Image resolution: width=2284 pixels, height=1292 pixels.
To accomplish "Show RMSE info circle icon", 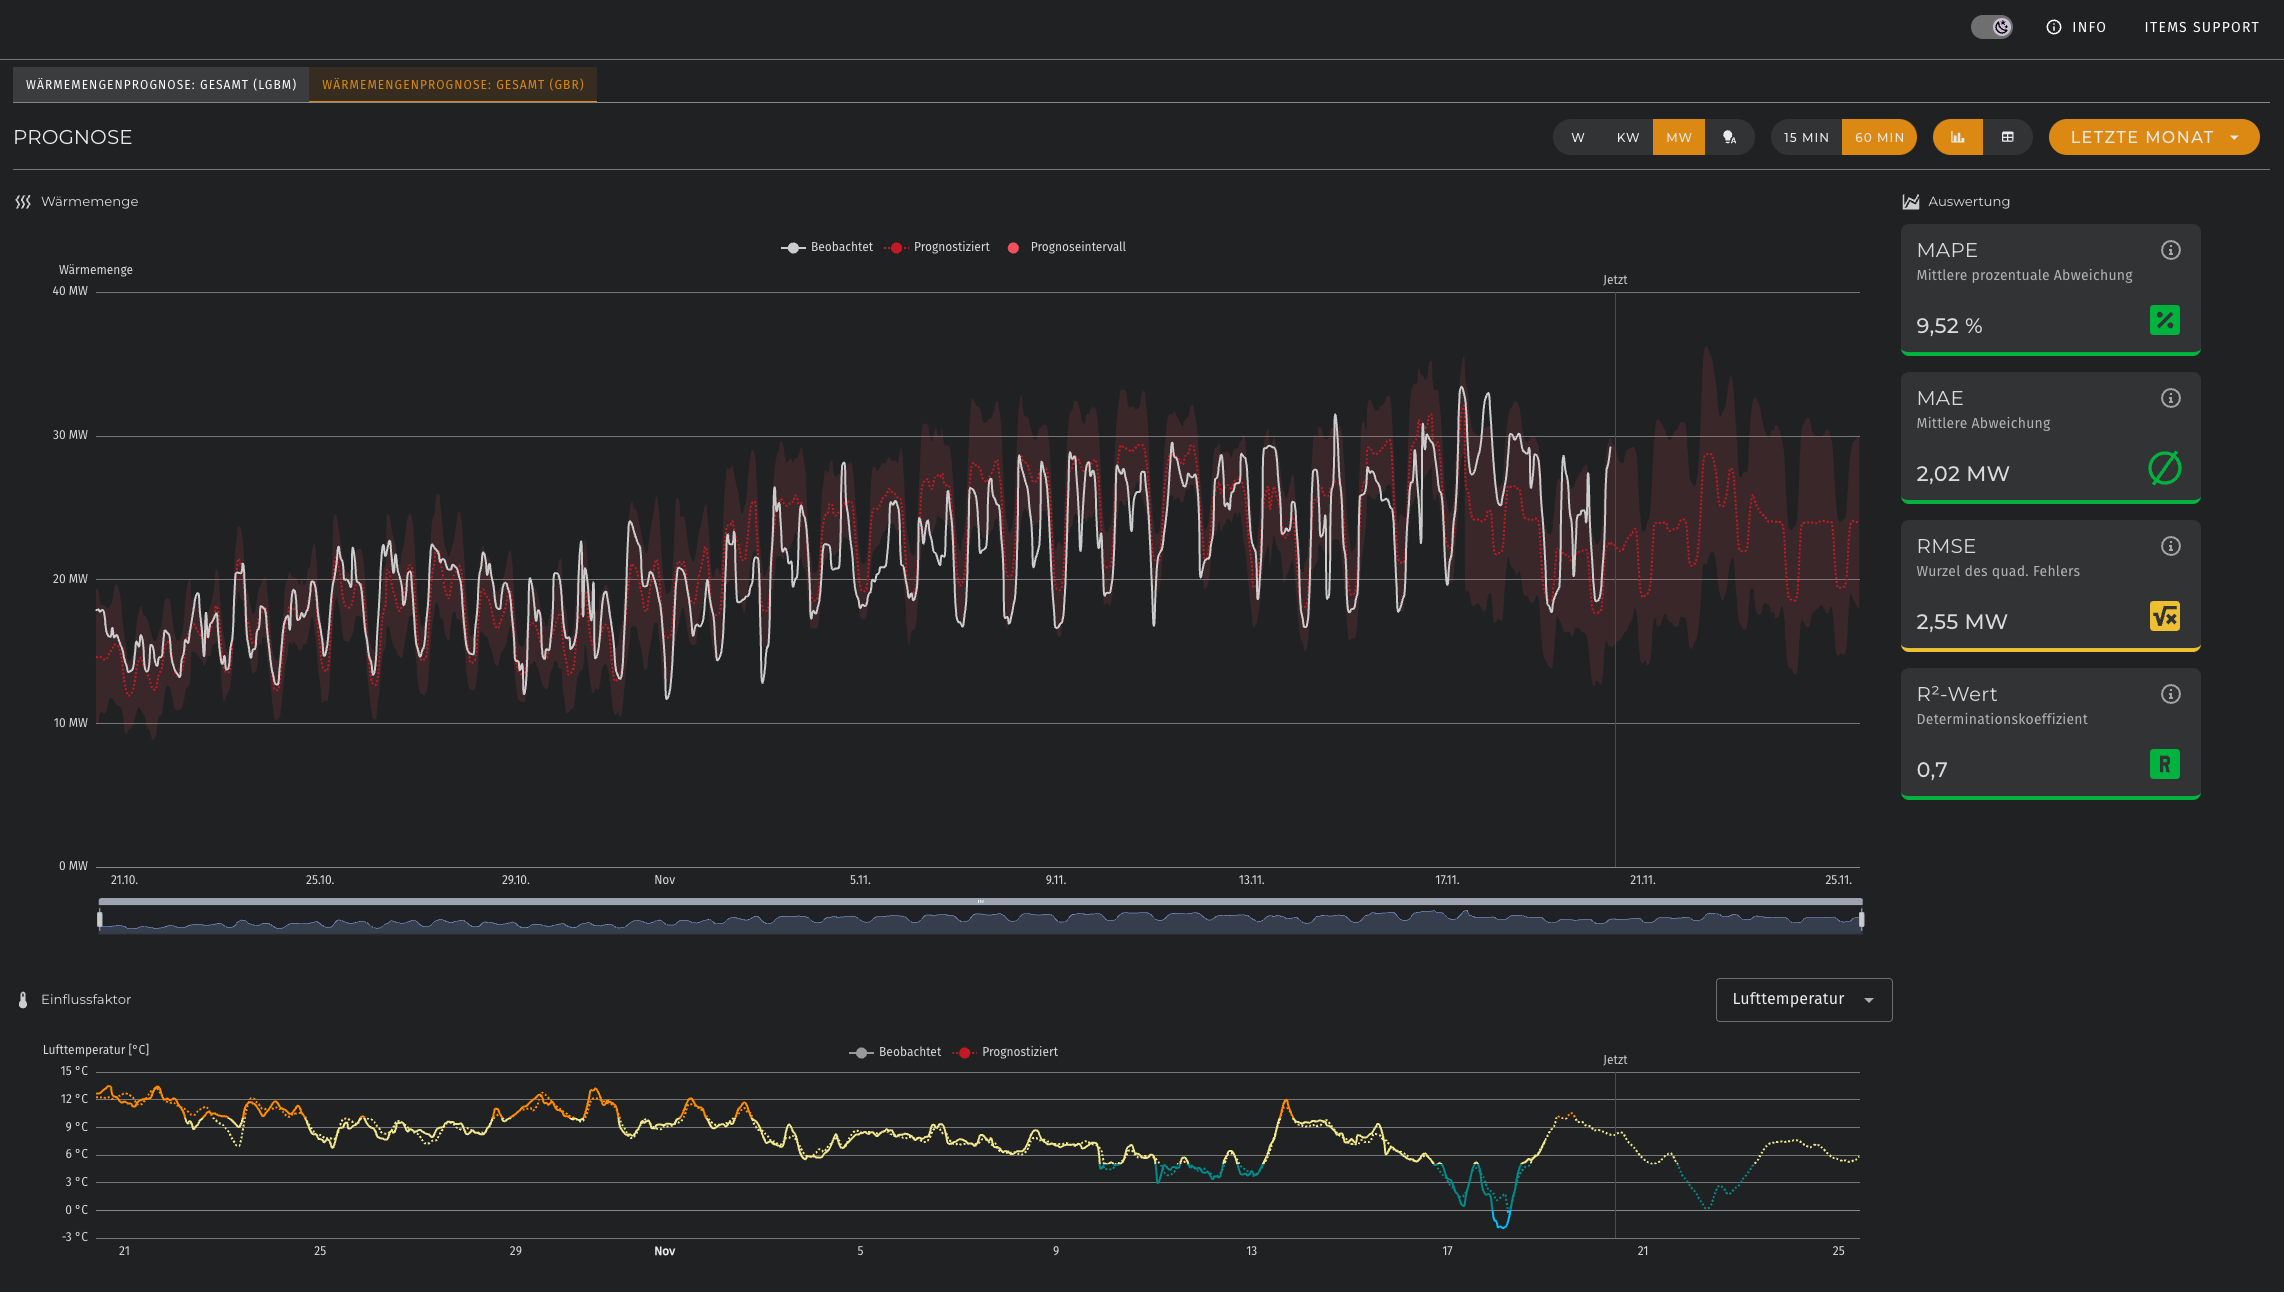I will coord(2170,546).
